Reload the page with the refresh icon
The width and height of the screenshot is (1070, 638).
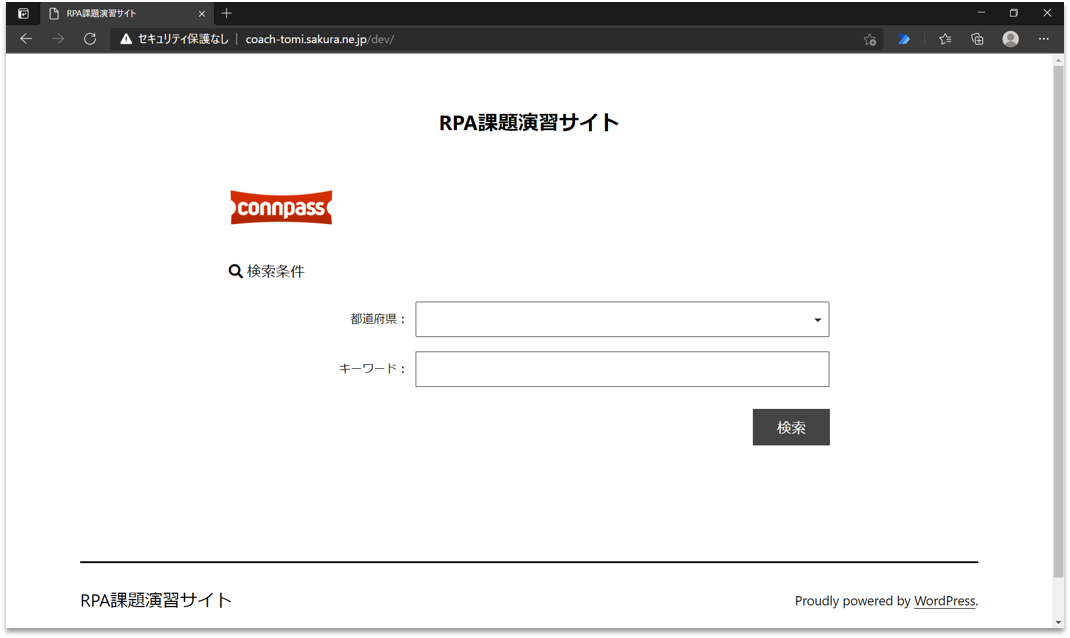coord(90,39)
